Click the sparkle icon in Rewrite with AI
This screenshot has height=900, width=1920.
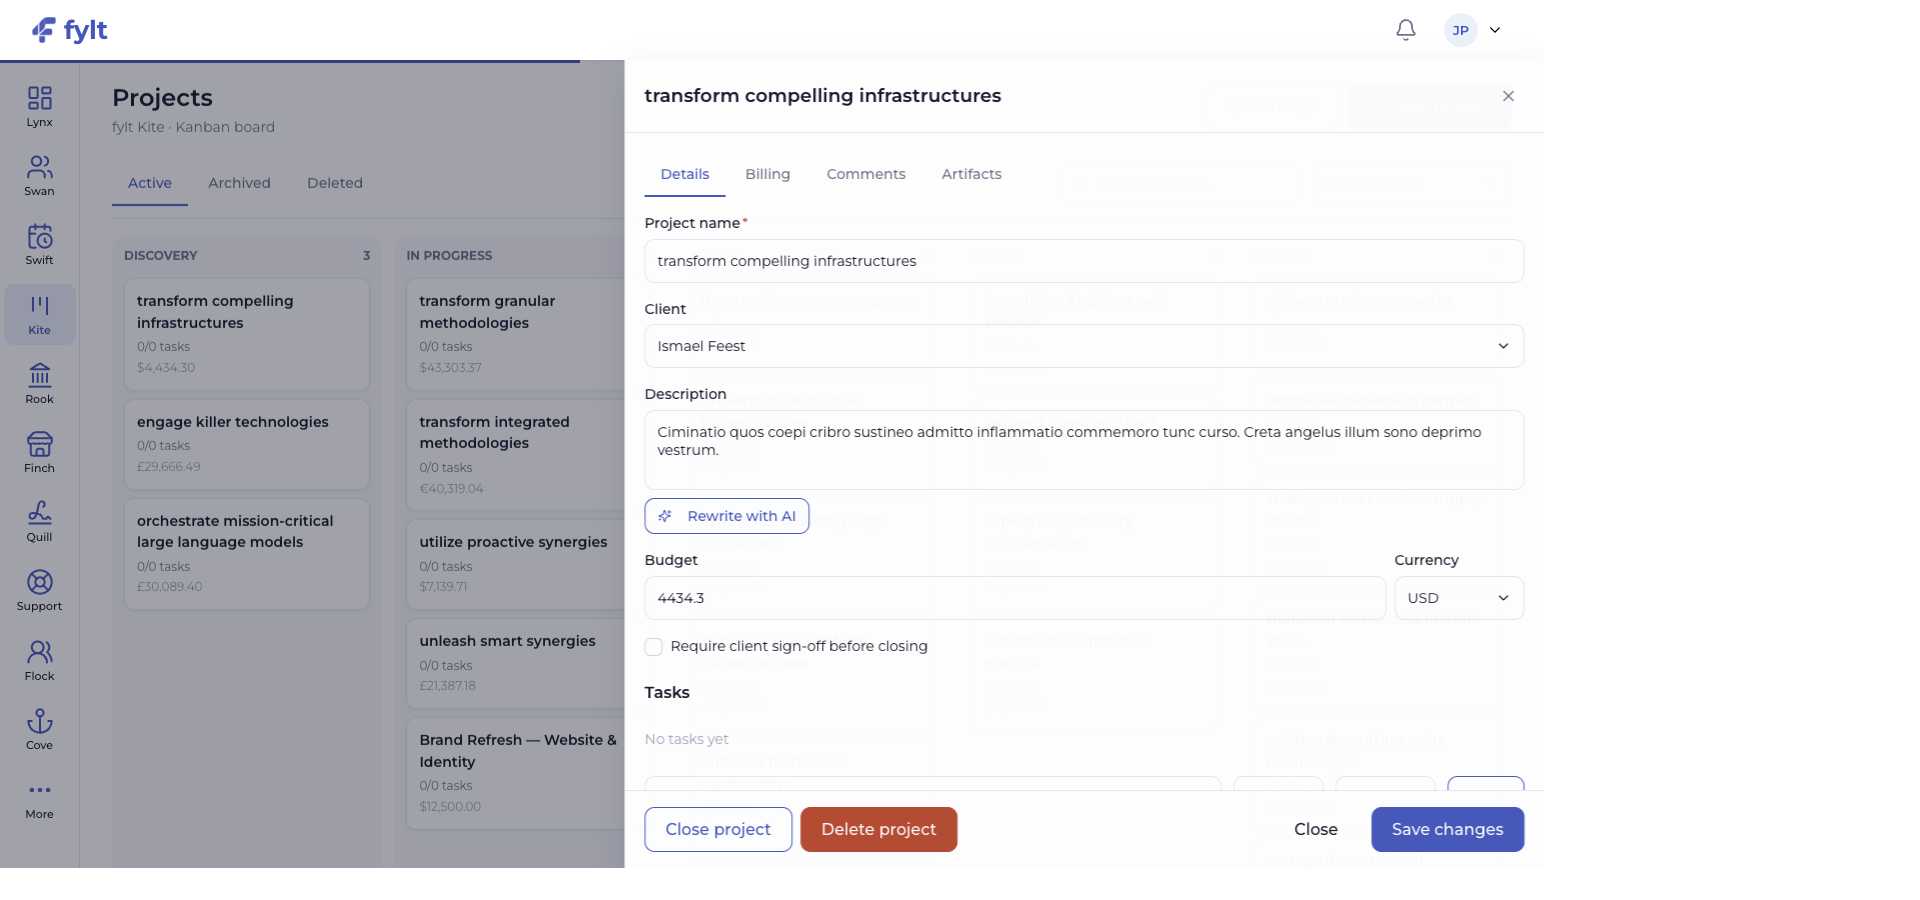pyautogui.click(x=665, y=516)
